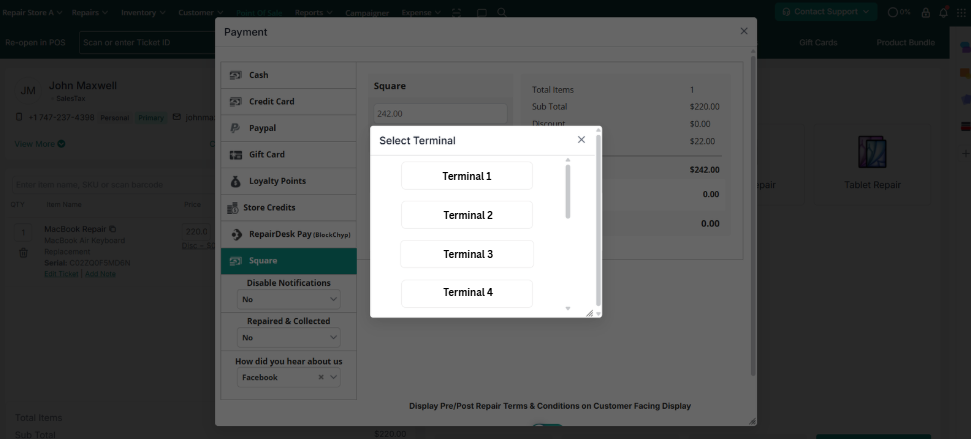Screen dimensions: 971x439
Task: Click the Add Note link
Action: click(100, 274)
